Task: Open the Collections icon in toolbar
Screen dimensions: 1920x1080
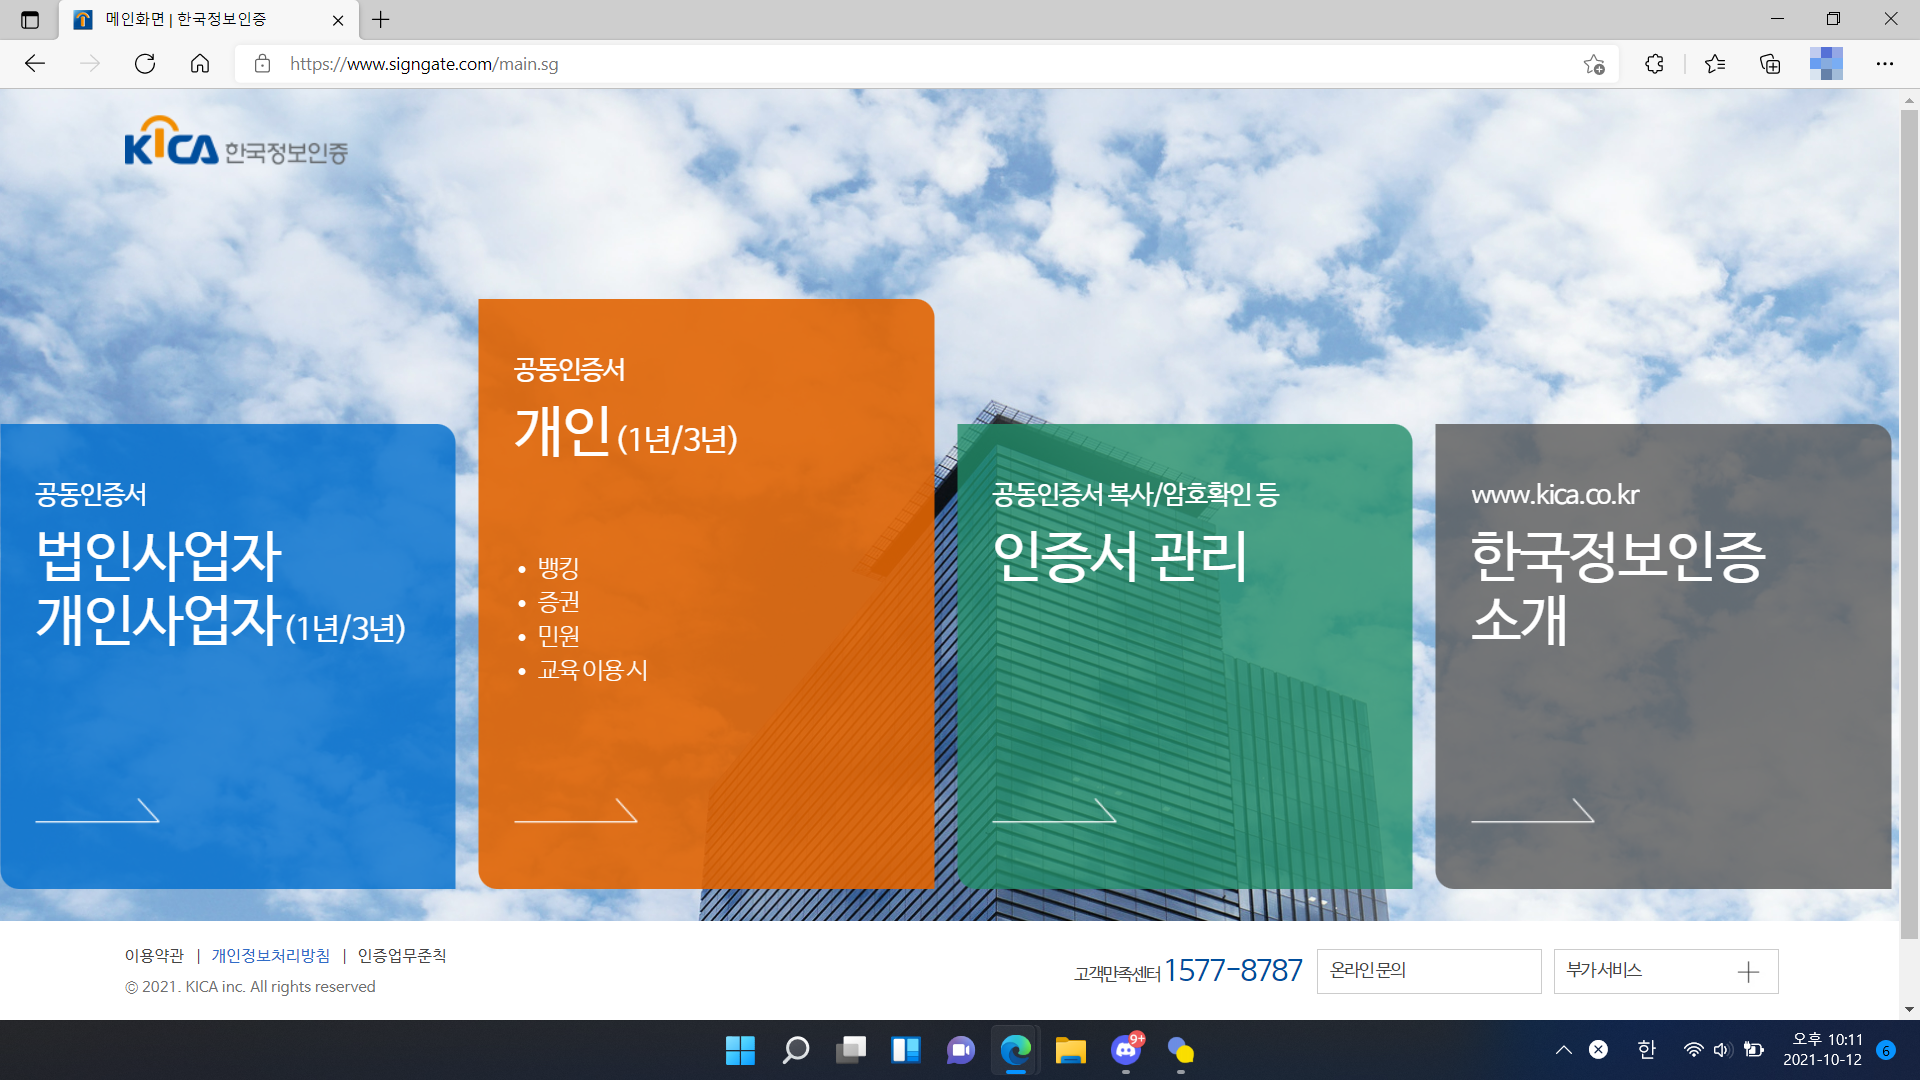Action: (x=1770, y=64)
